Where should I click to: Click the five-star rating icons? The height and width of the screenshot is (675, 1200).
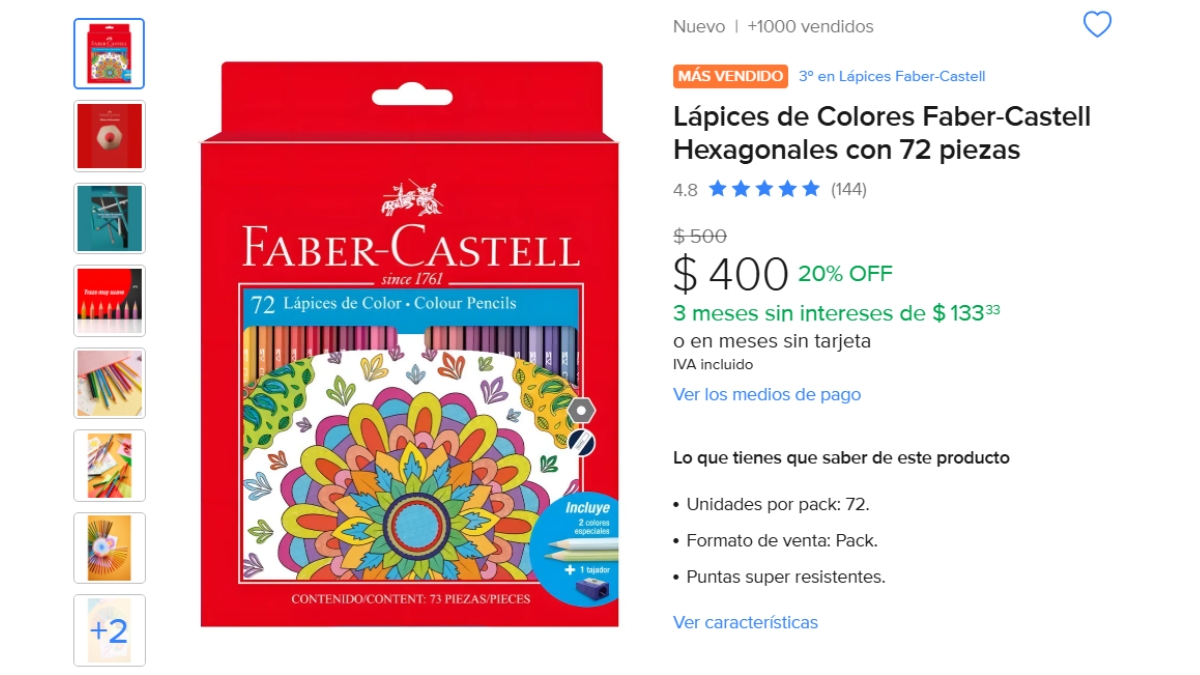click(x=764, y=189)
